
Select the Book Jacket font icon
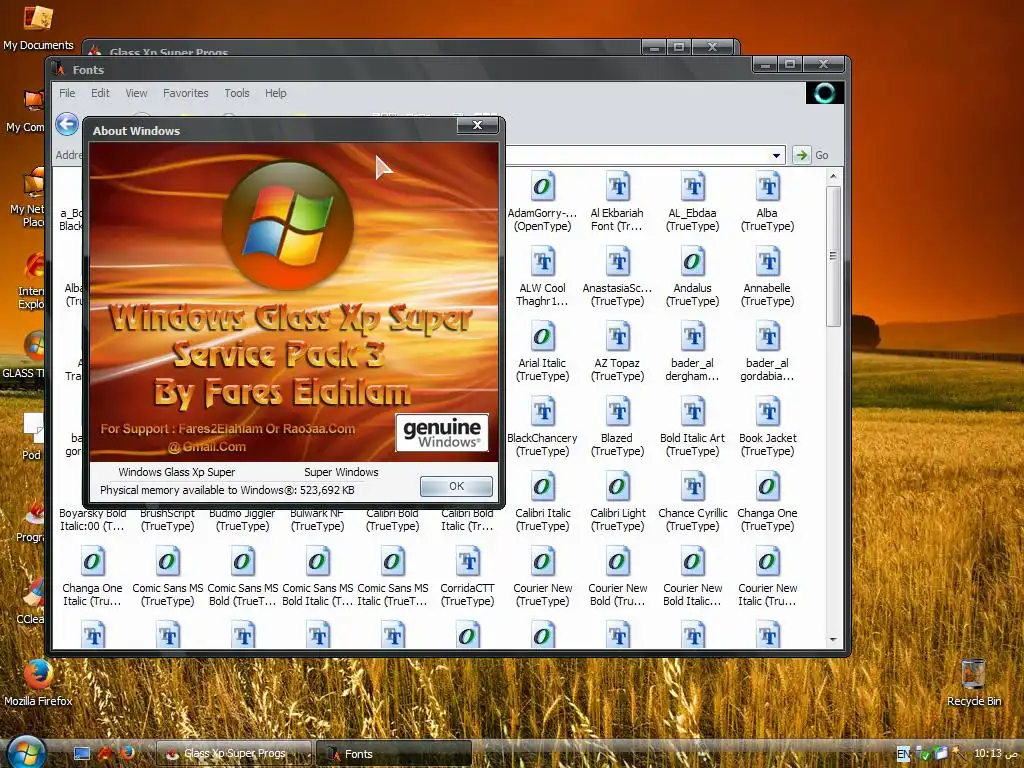[x=767, y=413]
